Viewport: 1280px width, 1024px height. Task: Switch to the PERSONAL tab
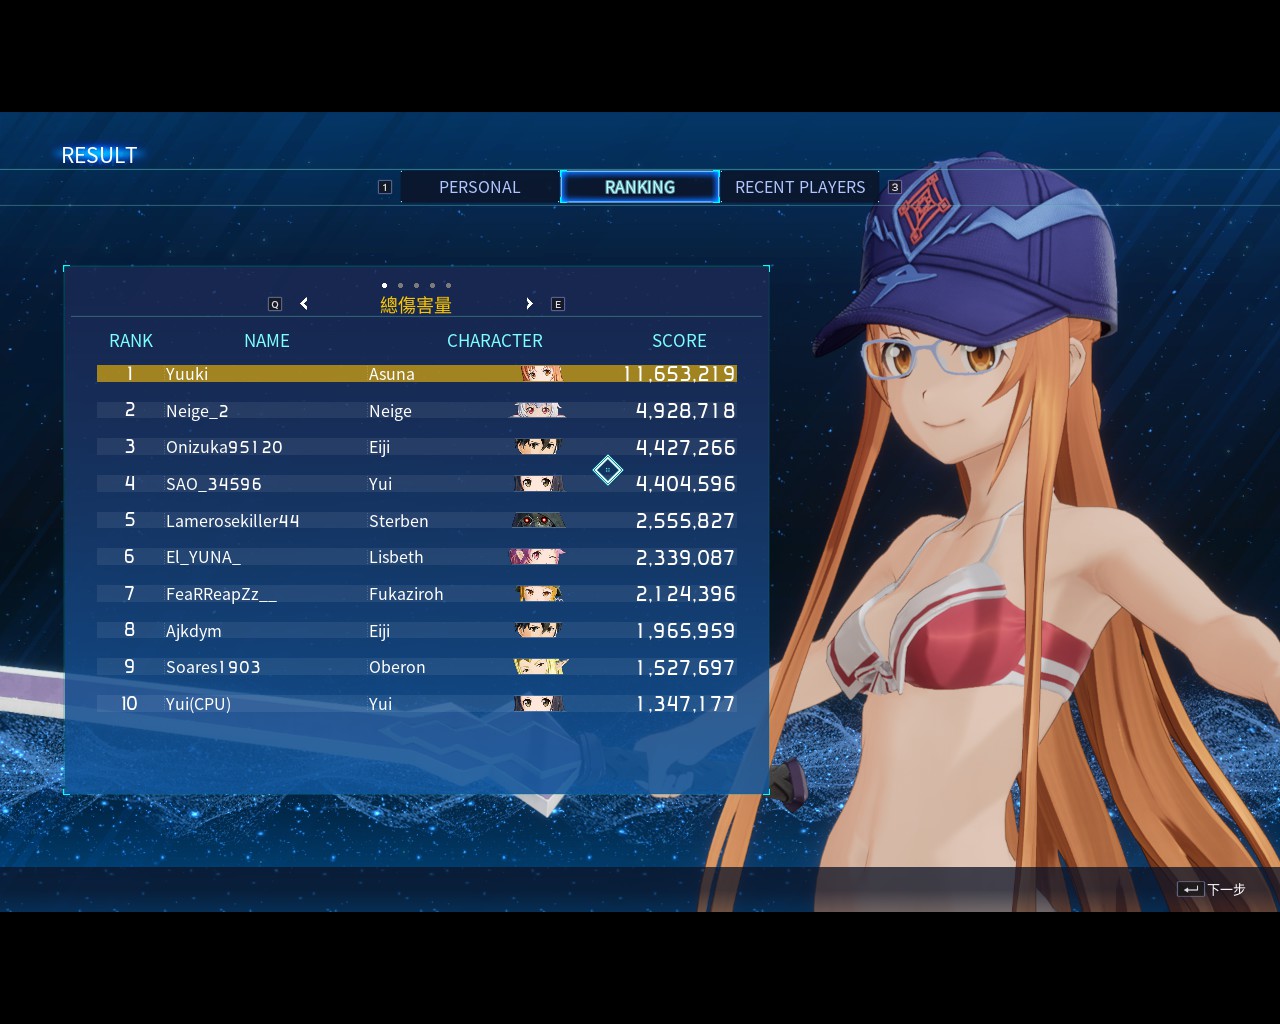click(x=480, y=187)
